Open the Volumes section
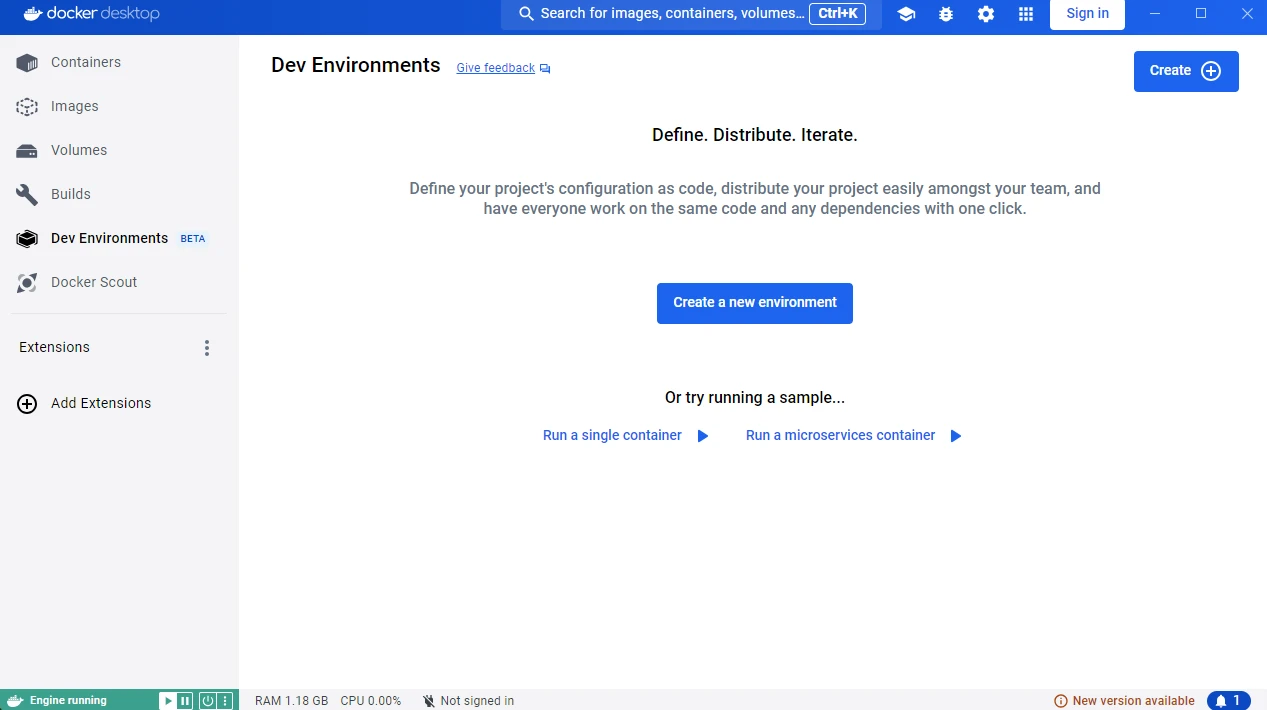 [78, 150]
